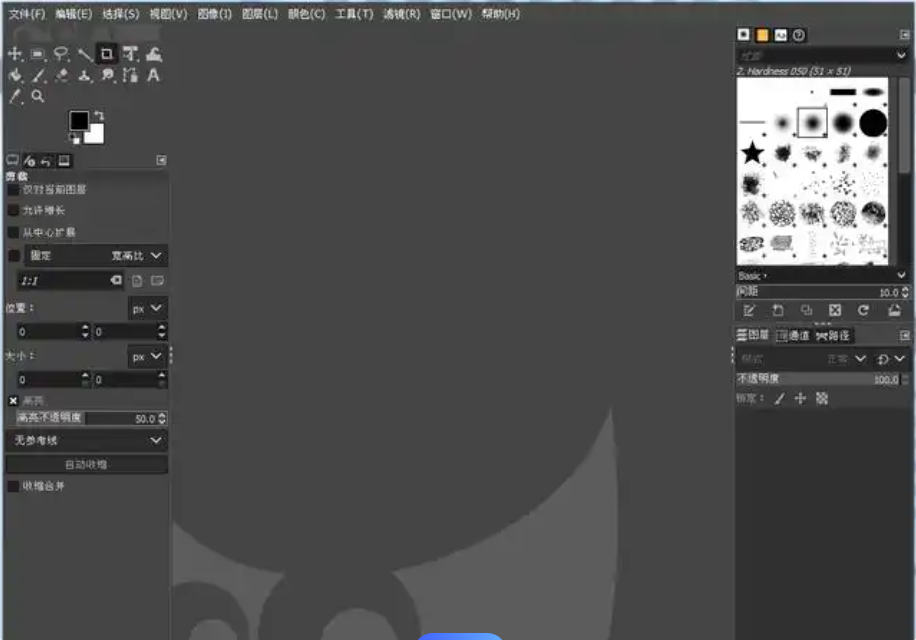The width and height of the screenshot is (916, 640).
Task: Toggle the '收缩合并' checkbox
Action: click(x=13, y=486)
